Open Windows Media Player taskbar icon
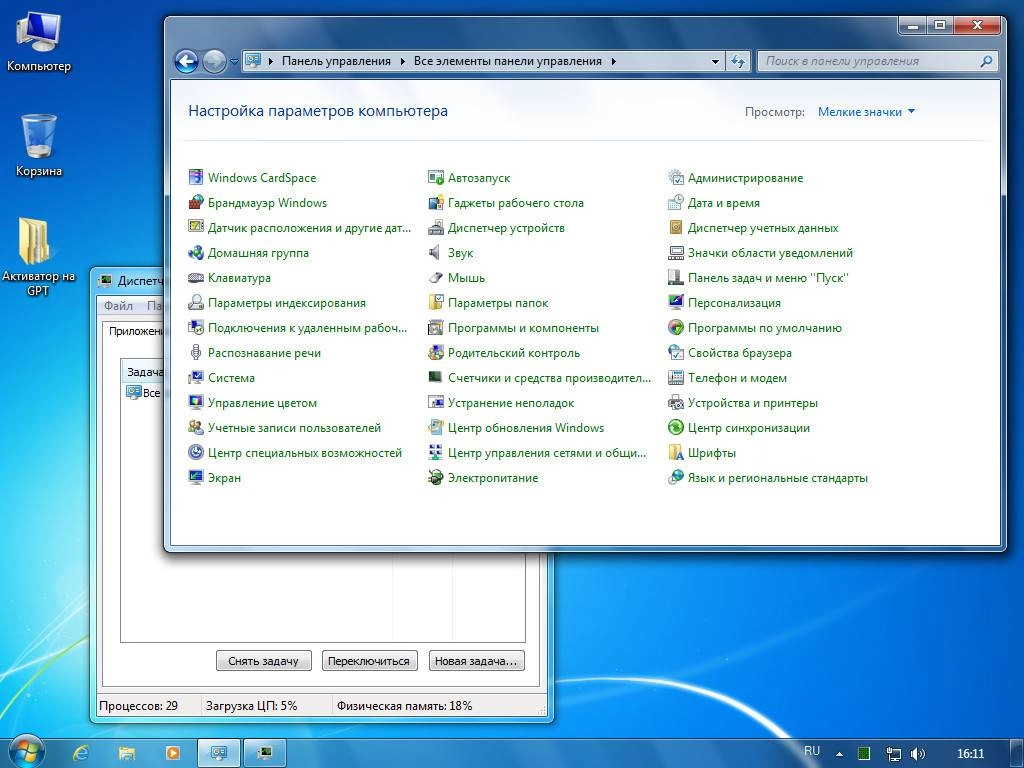 pos(173,753)
